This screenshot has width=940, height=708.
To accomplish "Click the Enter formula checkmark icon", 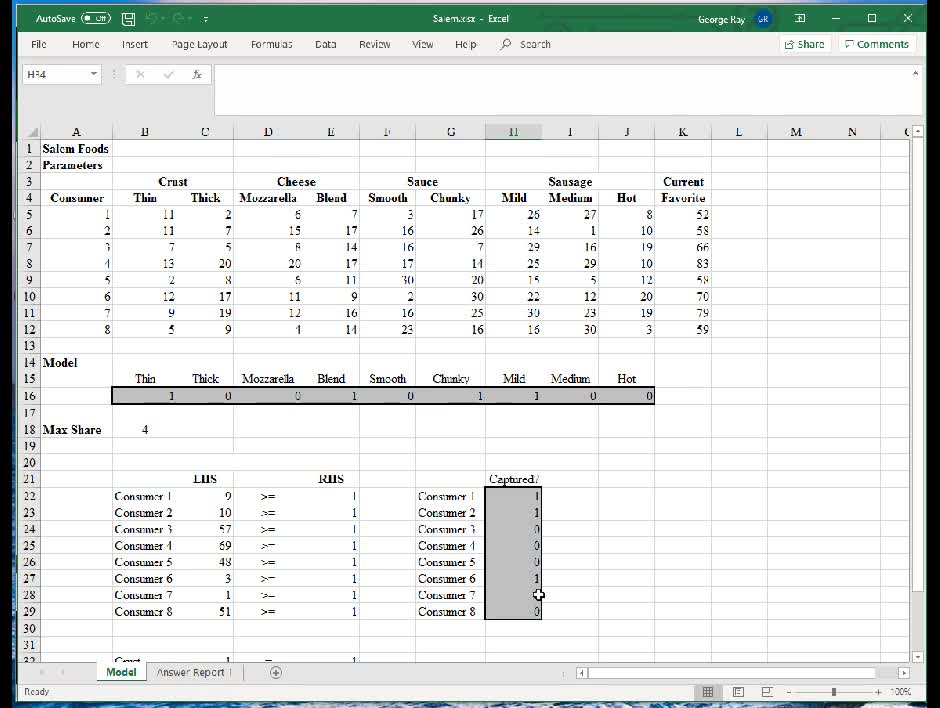I will (x=168, y=74).
